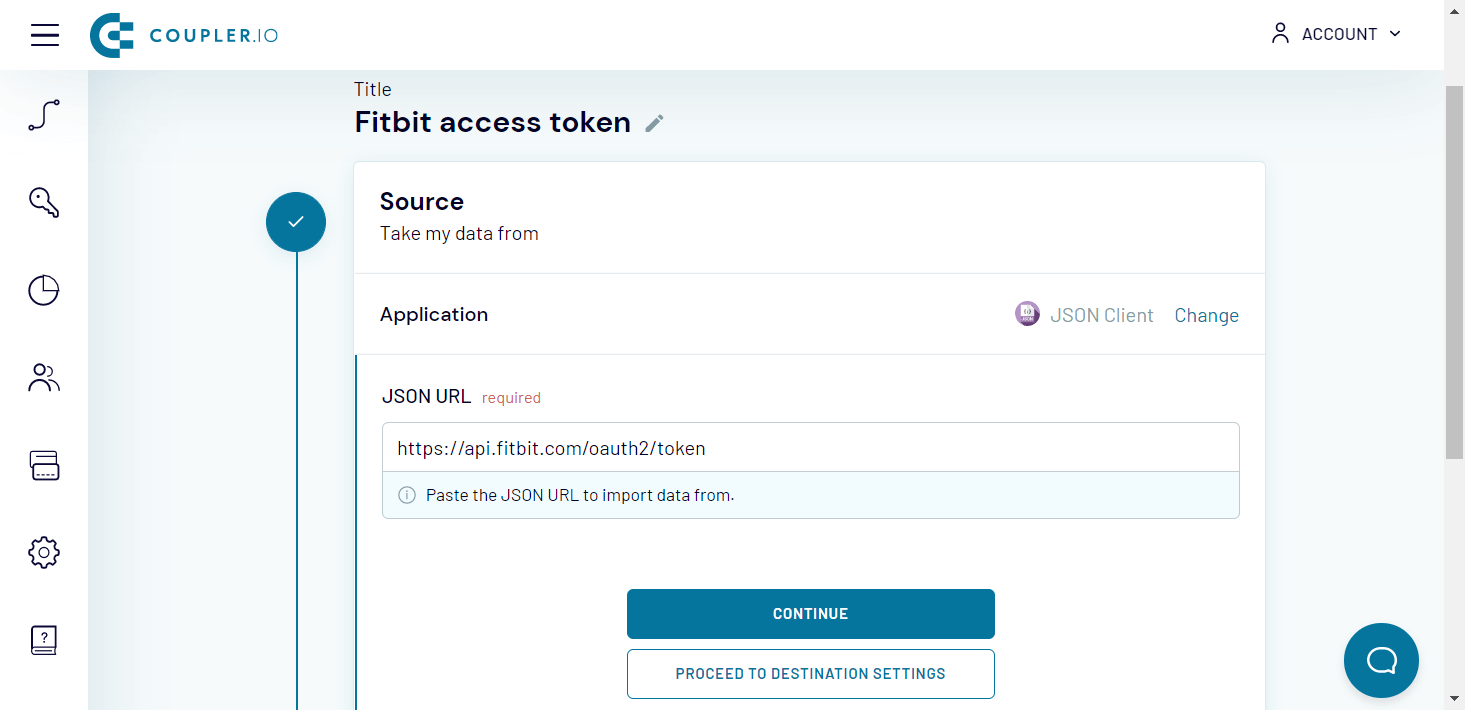Click the Change application link

(1206, 315)
